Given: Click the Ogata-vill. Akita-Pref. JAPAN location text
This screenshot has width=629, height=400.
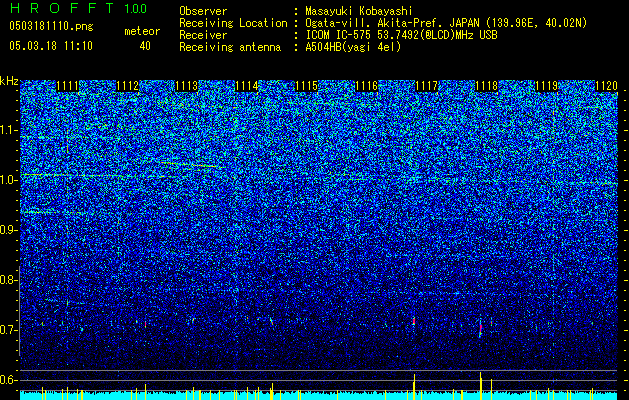Looking at the screenshot, I should [446, 23].
